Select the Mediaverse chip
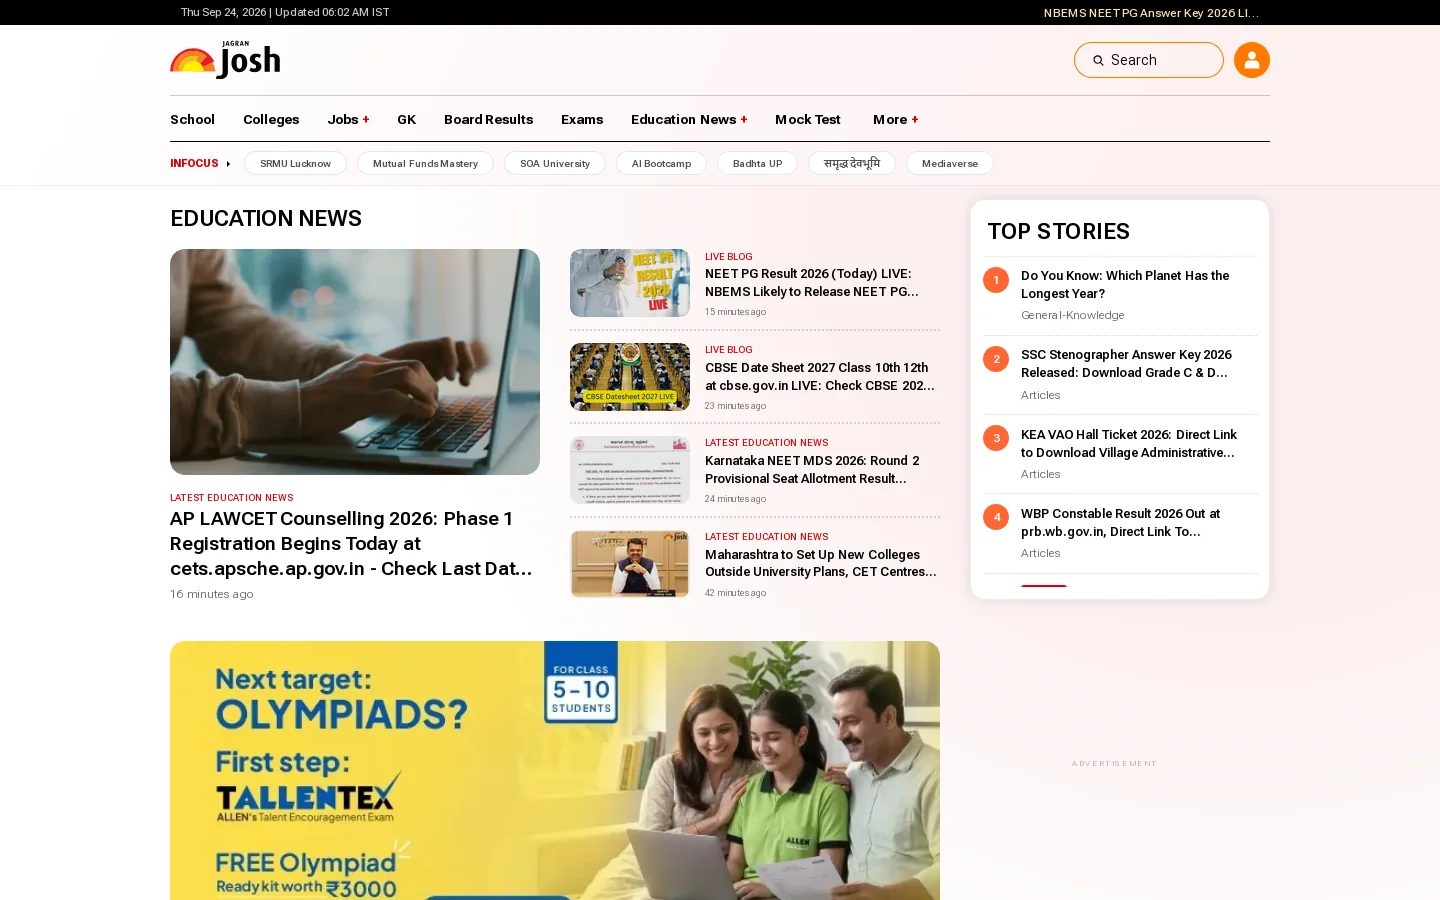The height and width of the screenshot is (900, 1440). point(950,163)
